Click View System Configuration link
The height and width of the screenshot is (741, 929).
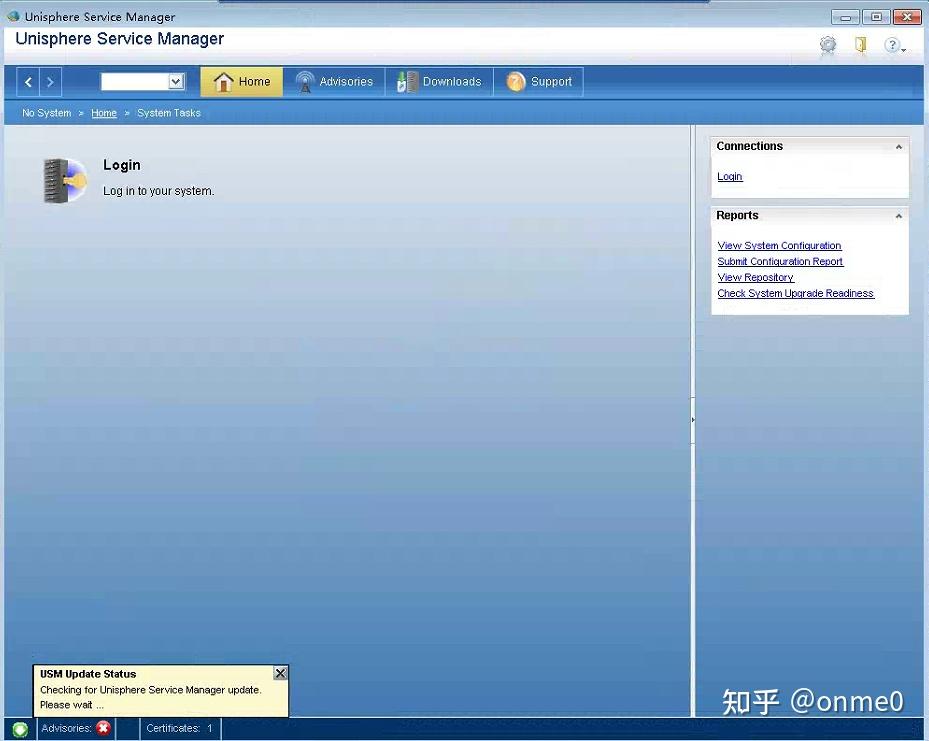[x=779, y=245]
